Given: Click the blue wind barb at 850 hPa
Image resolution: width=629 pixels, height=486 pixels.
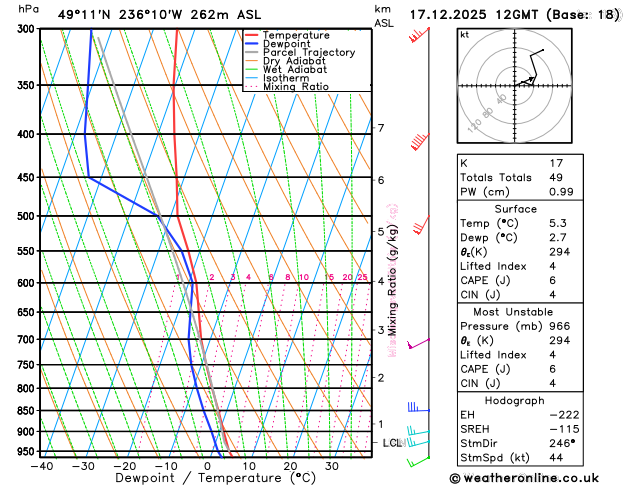Looking at the screenshot, I should 418,407.
